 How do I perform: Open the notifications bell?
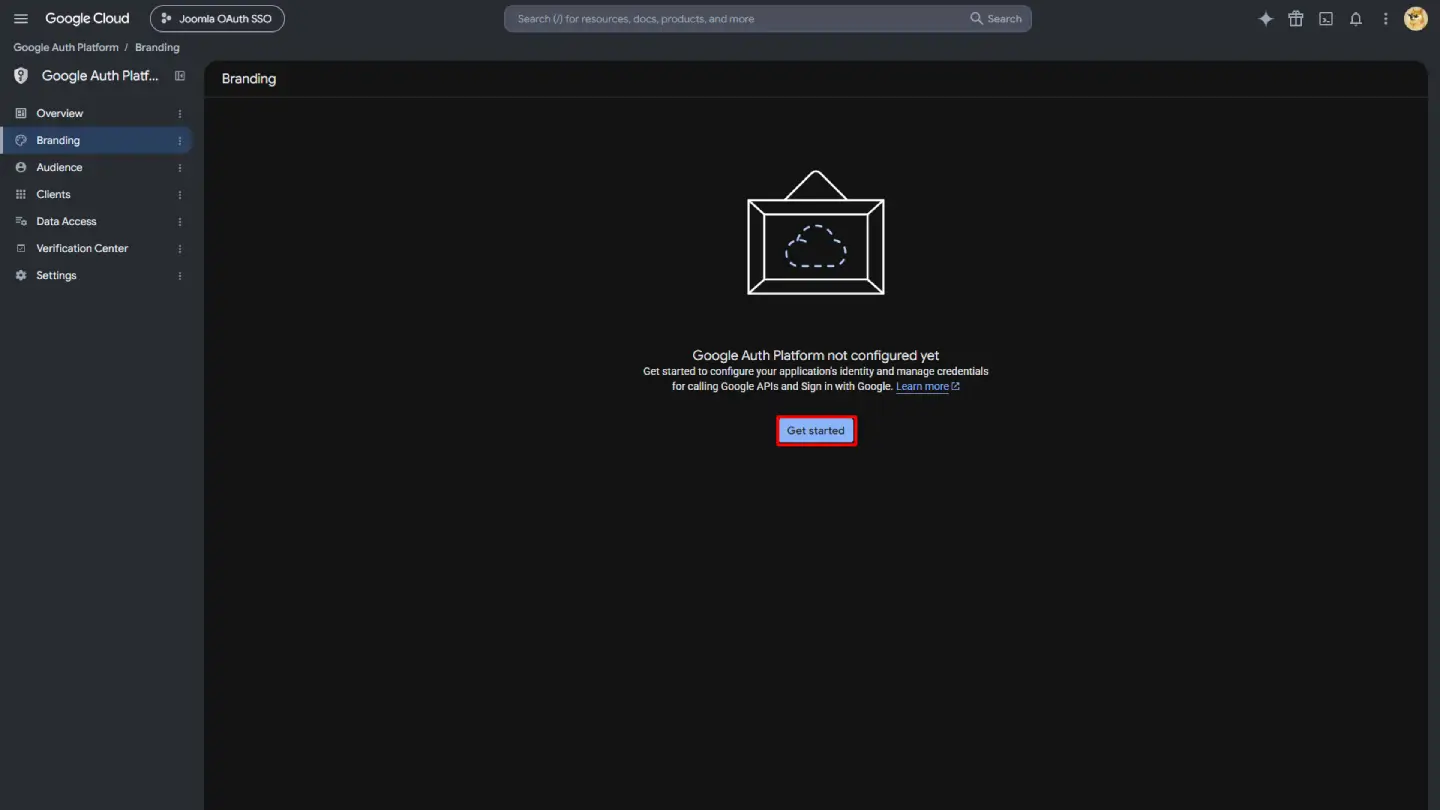[1356, 19]
